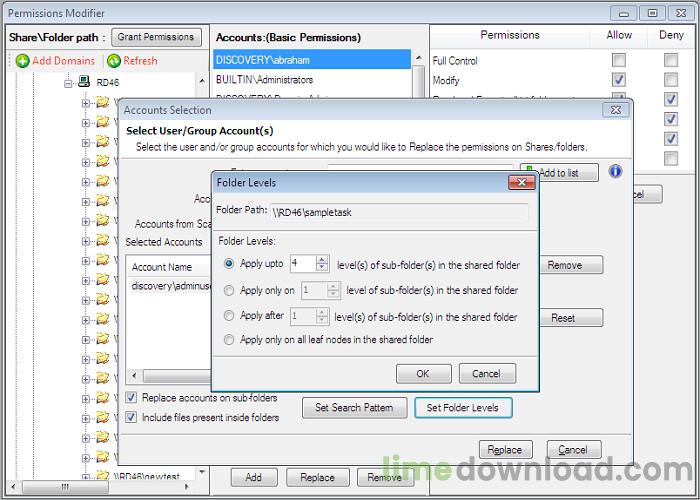Collapse the RD46 tree node
Viewport: 700px width, 500px height.
click(69, 82)
